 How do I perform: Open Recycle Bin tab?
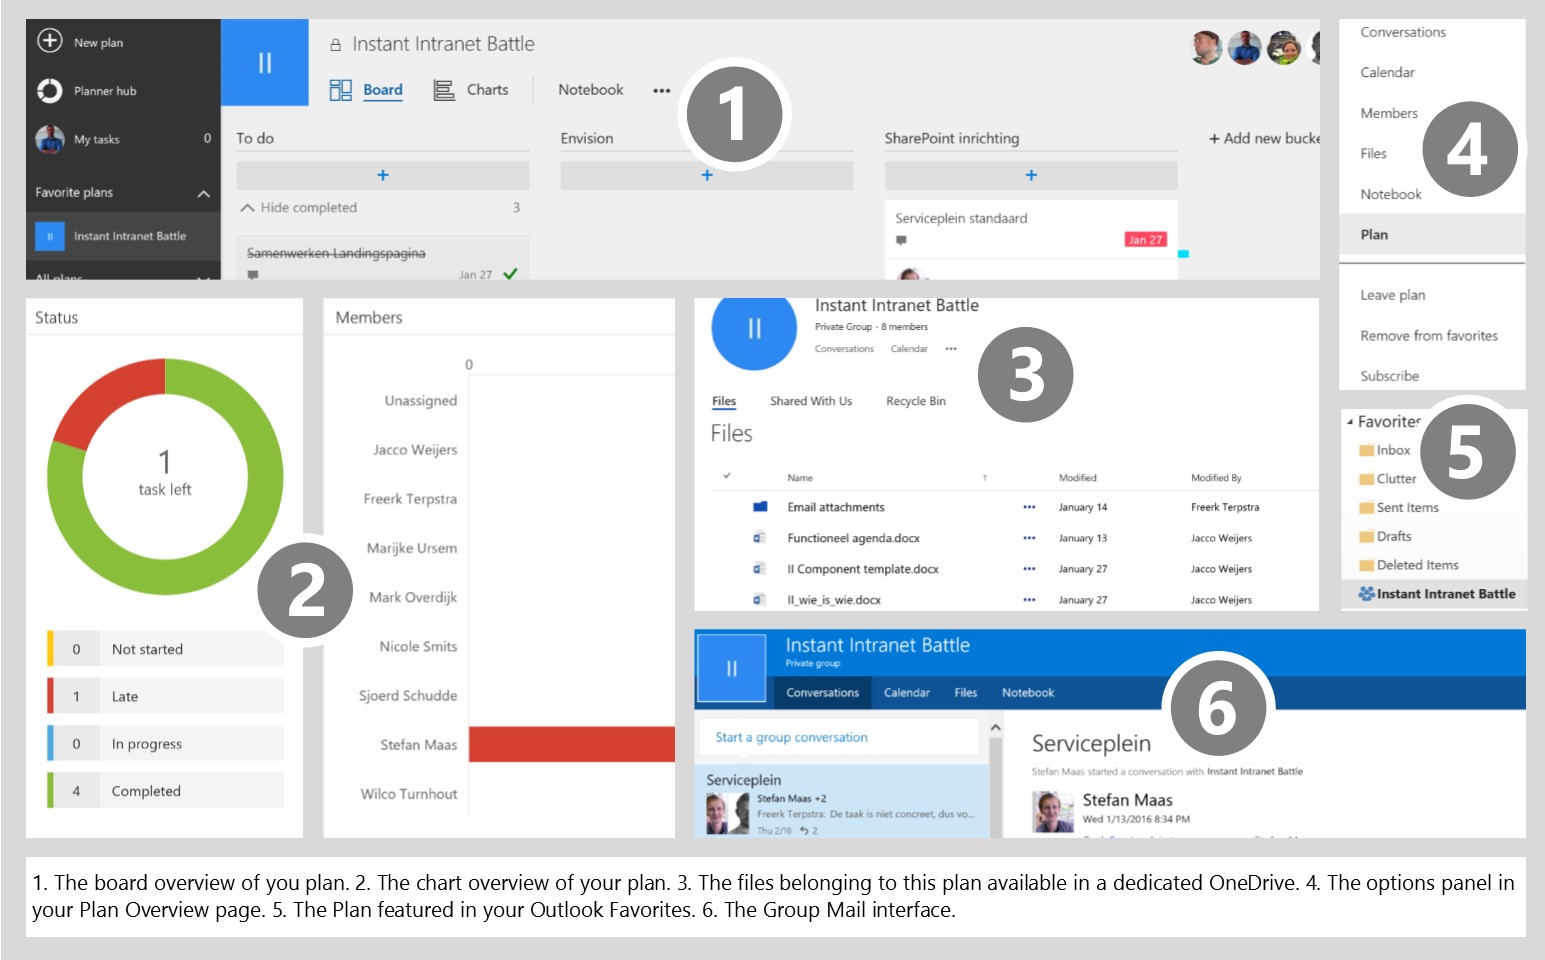coord(916,401)
